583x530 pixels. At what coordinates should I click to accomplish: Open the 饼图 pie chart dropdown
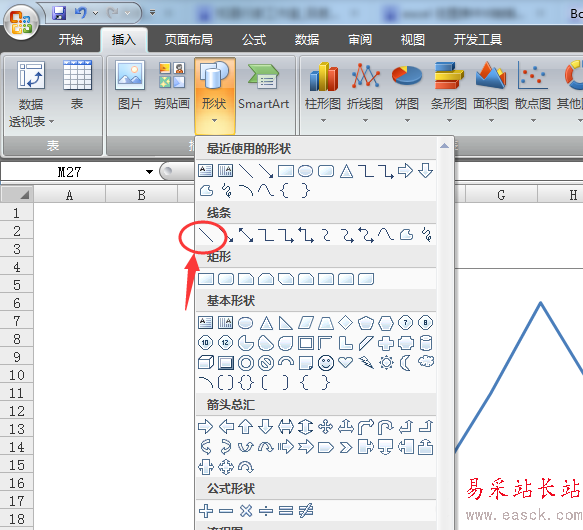coord(407,93)
